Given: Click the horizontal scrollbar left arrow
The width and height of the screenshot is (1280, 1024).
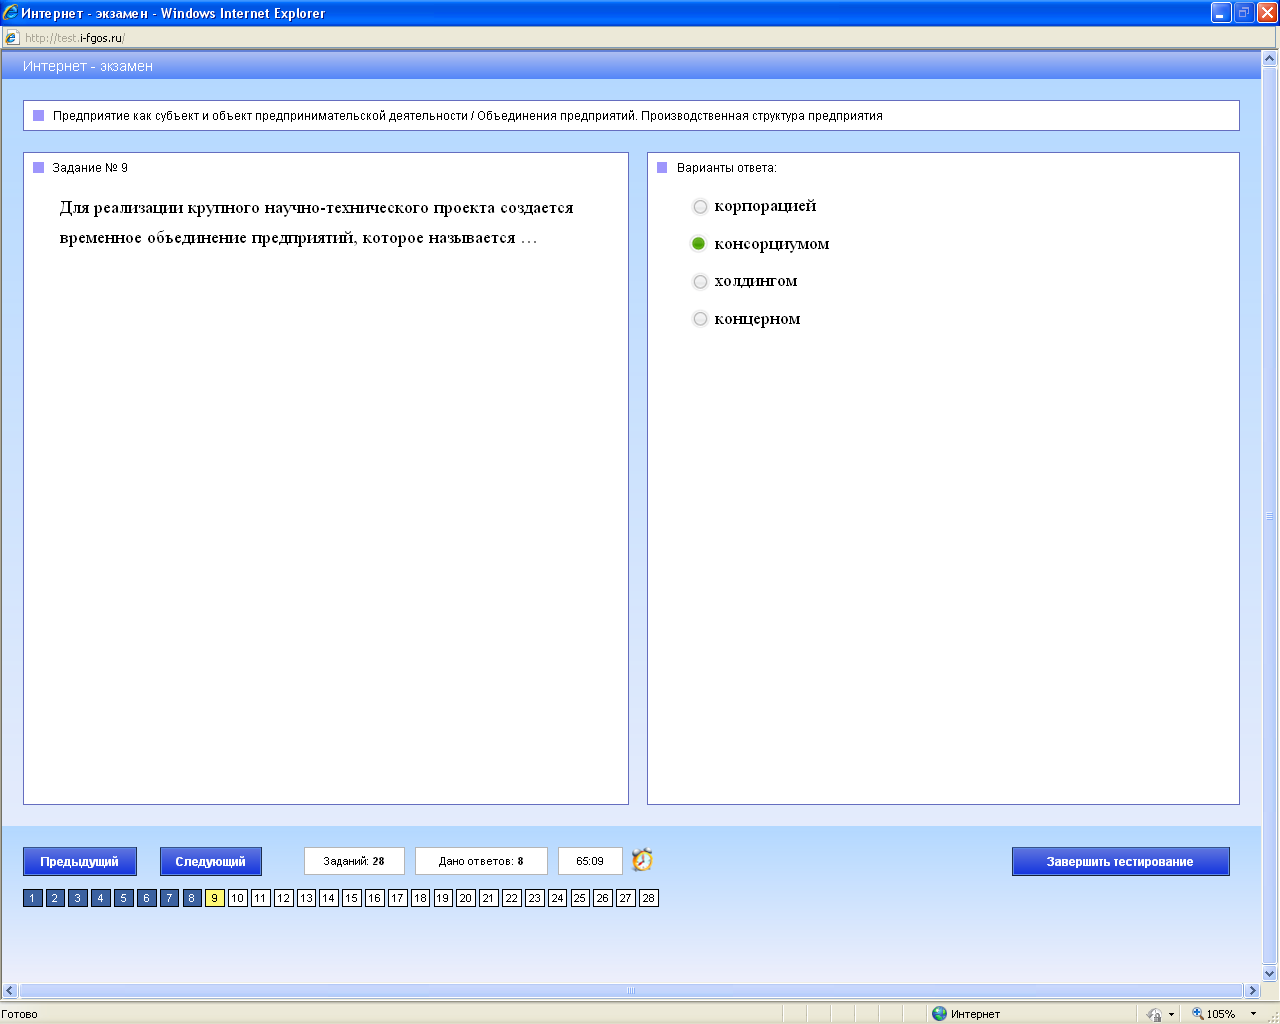Looking at the screenshot, I should tap(10, 991).
